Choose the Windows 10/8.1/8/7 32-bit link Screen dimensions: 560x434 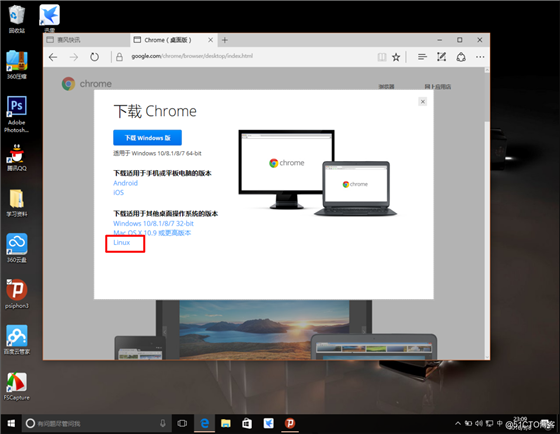(153, 224)
